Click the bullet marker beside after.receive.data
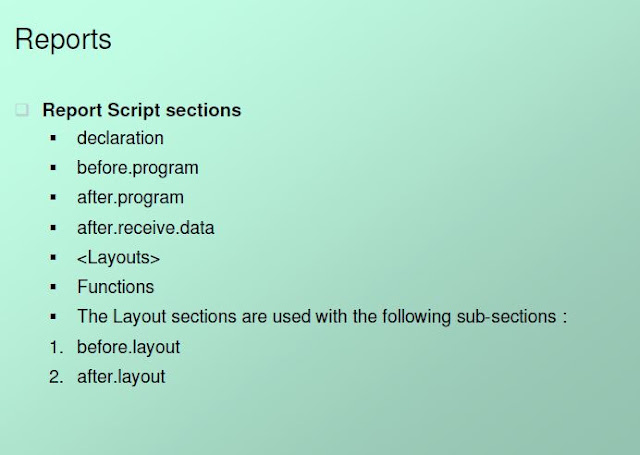 point(53,228)
